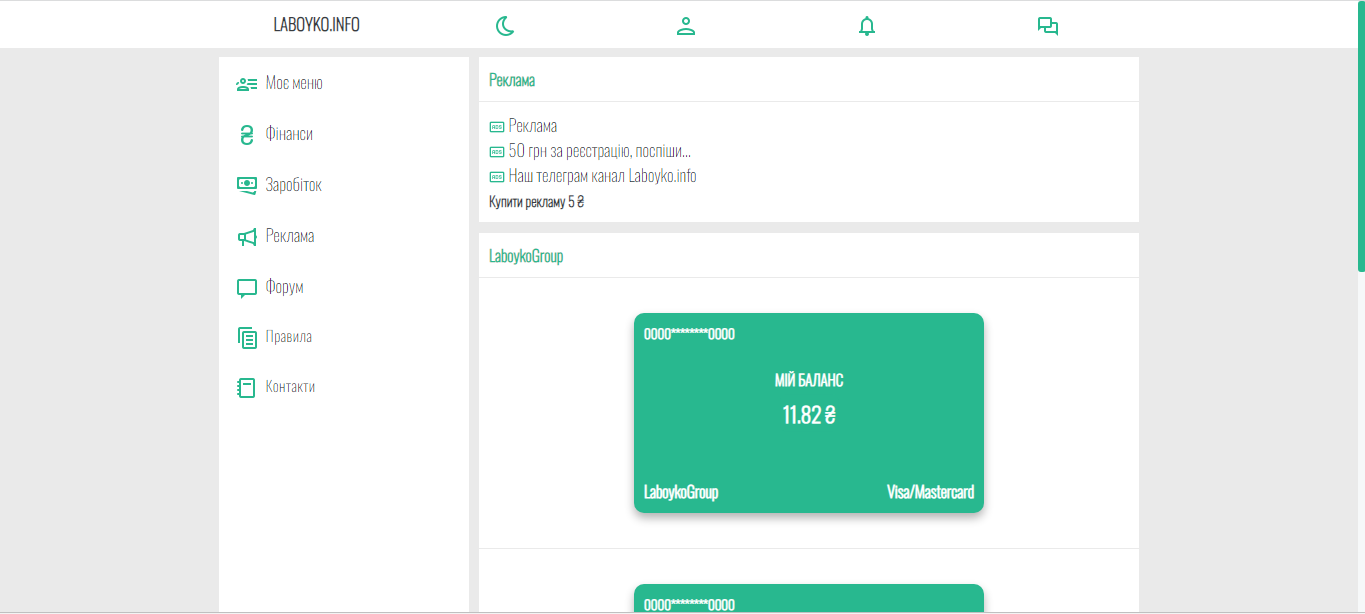Open the Наш телеграм канал Laboyko.info link
Viewport: 1365px width, 614px height.
[602, 176]
